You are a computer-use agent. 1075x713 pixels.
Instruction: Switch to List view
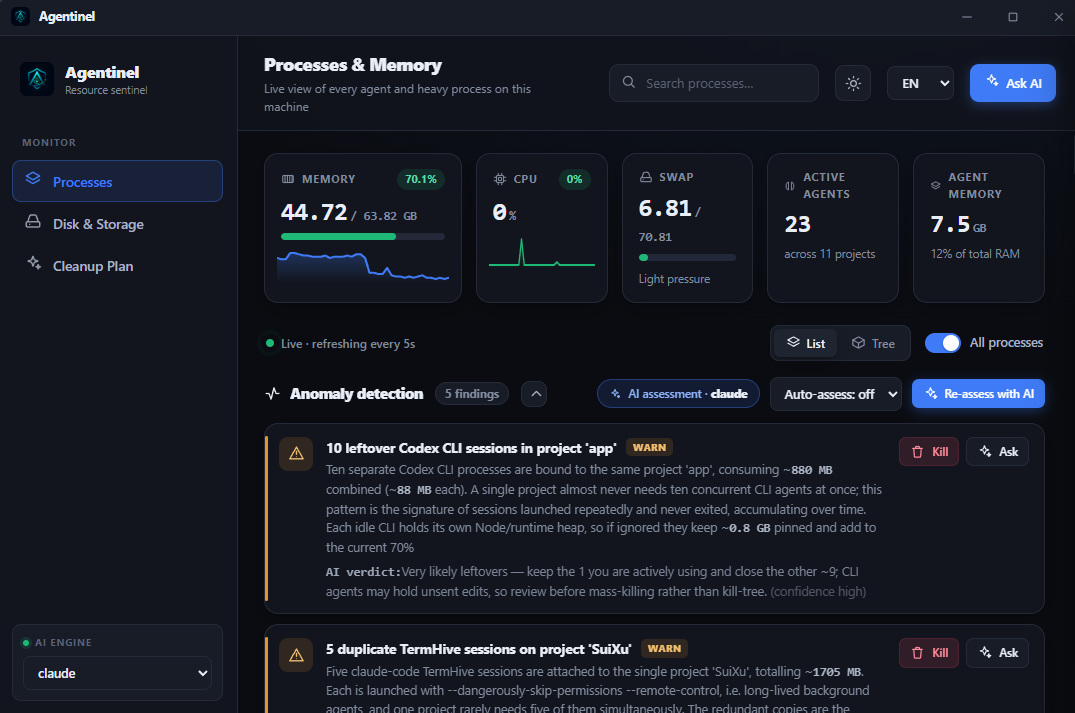coord(806,343)
